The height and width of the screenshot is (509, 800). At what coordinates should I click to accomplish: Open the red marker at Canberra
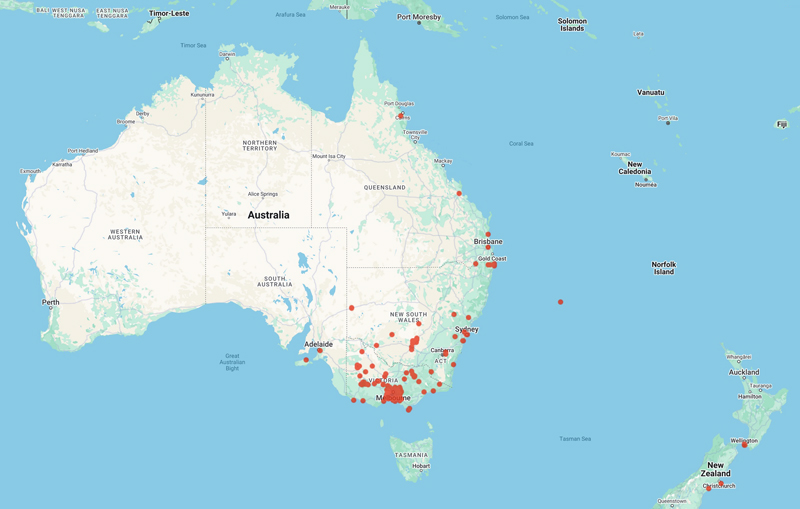(x=445, y=353)
